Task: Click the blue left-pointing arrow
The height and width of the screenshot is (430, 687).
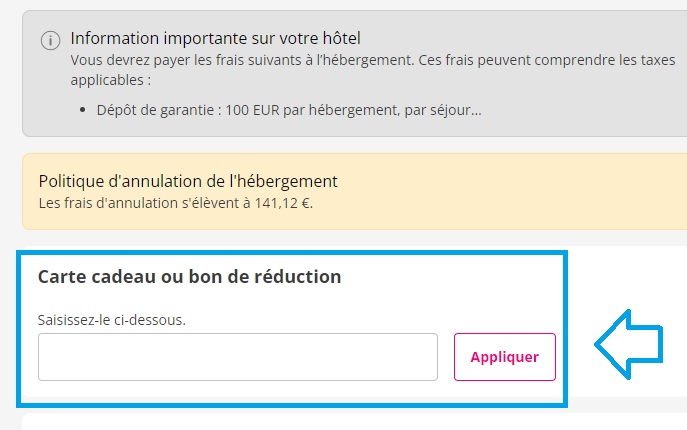Action: point(628,344)
